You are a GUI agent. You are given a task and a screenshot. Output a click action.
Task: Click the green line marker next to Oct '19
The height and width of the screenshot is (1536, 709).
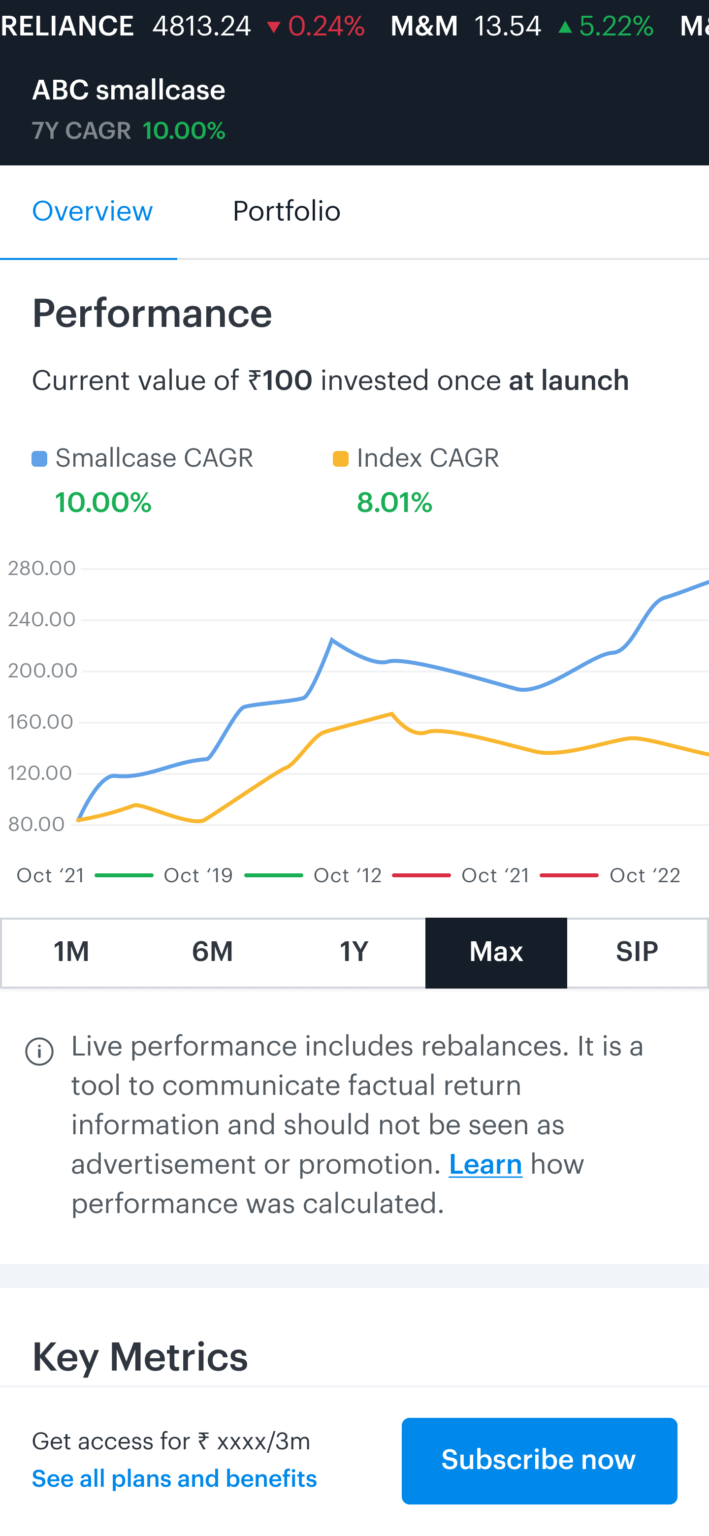click(x=272, y=874)
